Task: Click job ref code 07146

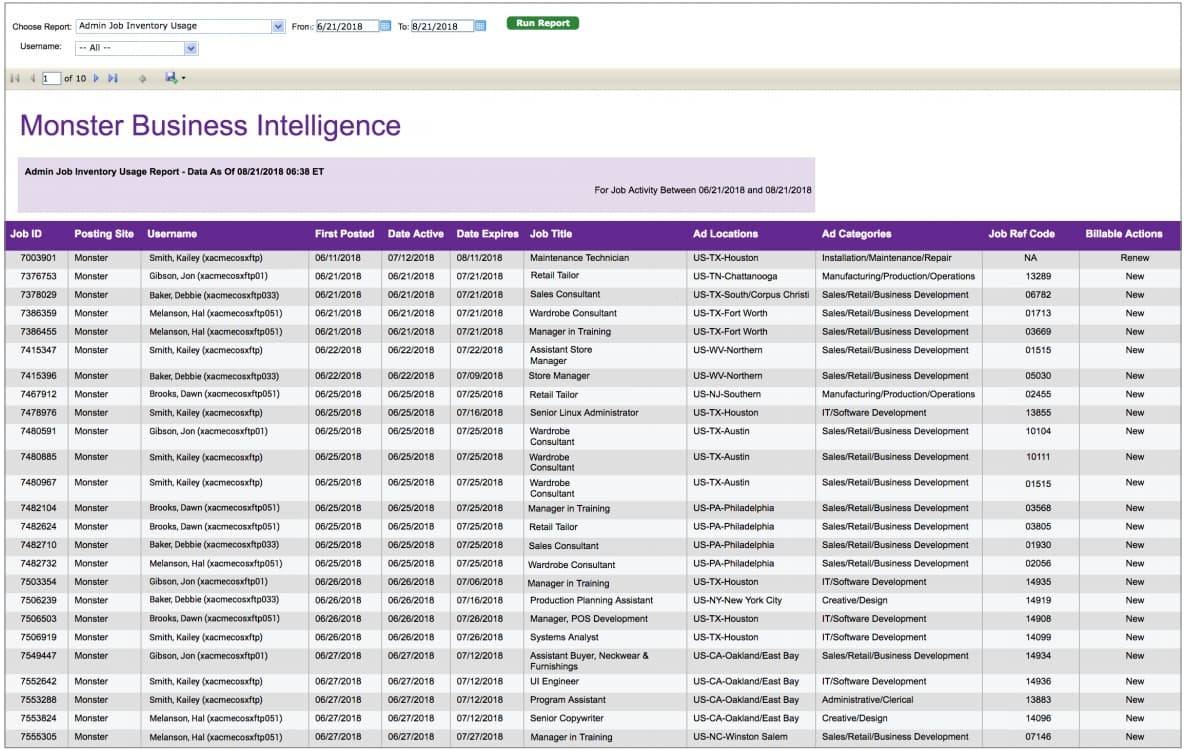Action: 1038,737
